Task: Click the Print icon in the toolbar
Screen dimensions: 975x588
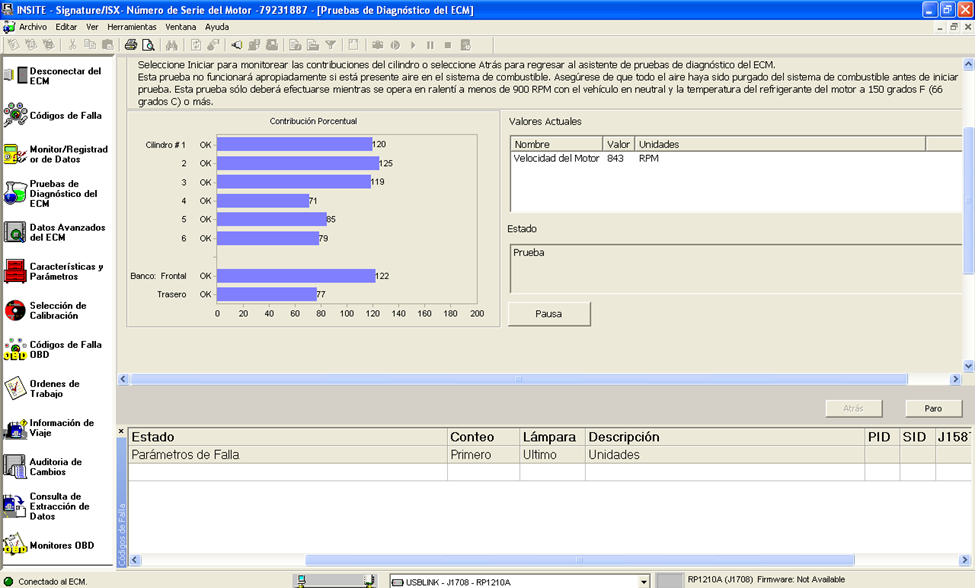Action: pyautogui.click(x=130, y=45)
